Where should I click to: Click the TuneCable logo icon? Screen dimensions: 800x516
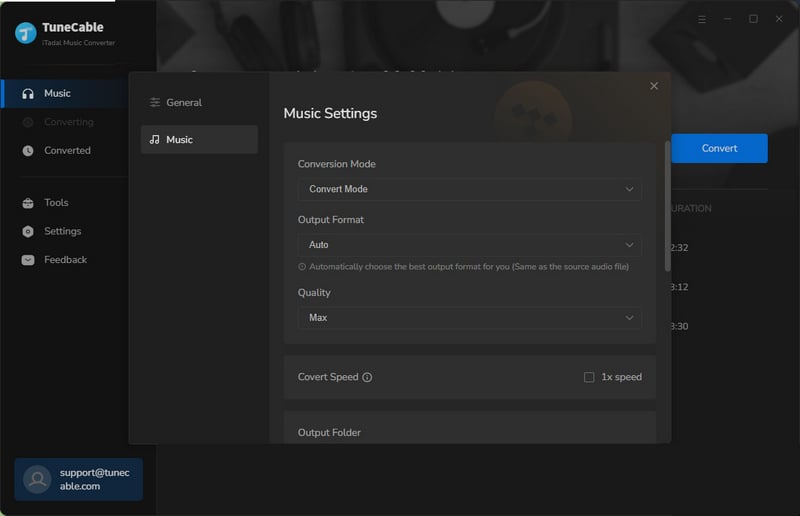pyautogui.click(x=26, y=33)
